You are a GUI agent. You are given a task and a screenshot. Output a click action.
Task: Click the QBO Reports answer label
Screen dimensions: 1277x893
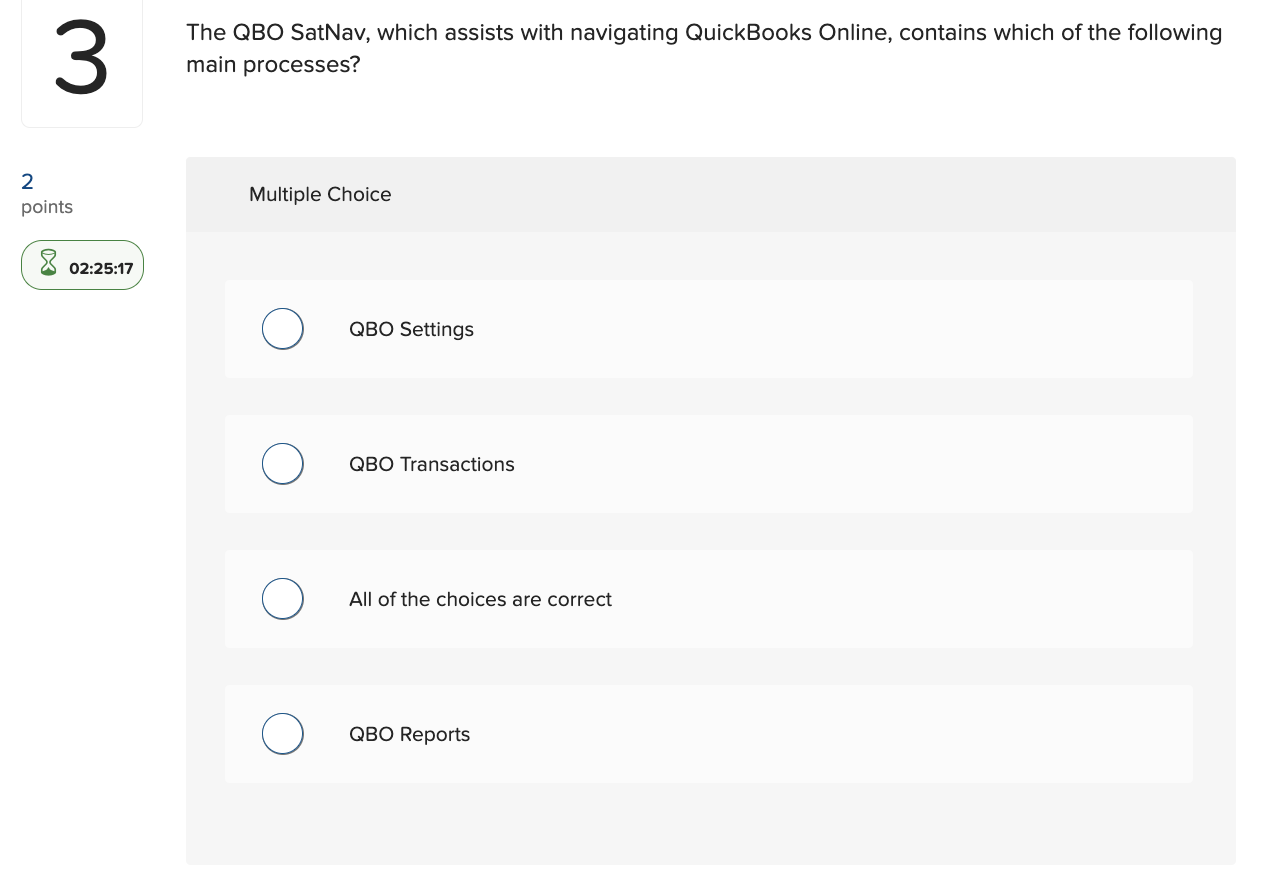pyautogui.click(x=409, y=734)
